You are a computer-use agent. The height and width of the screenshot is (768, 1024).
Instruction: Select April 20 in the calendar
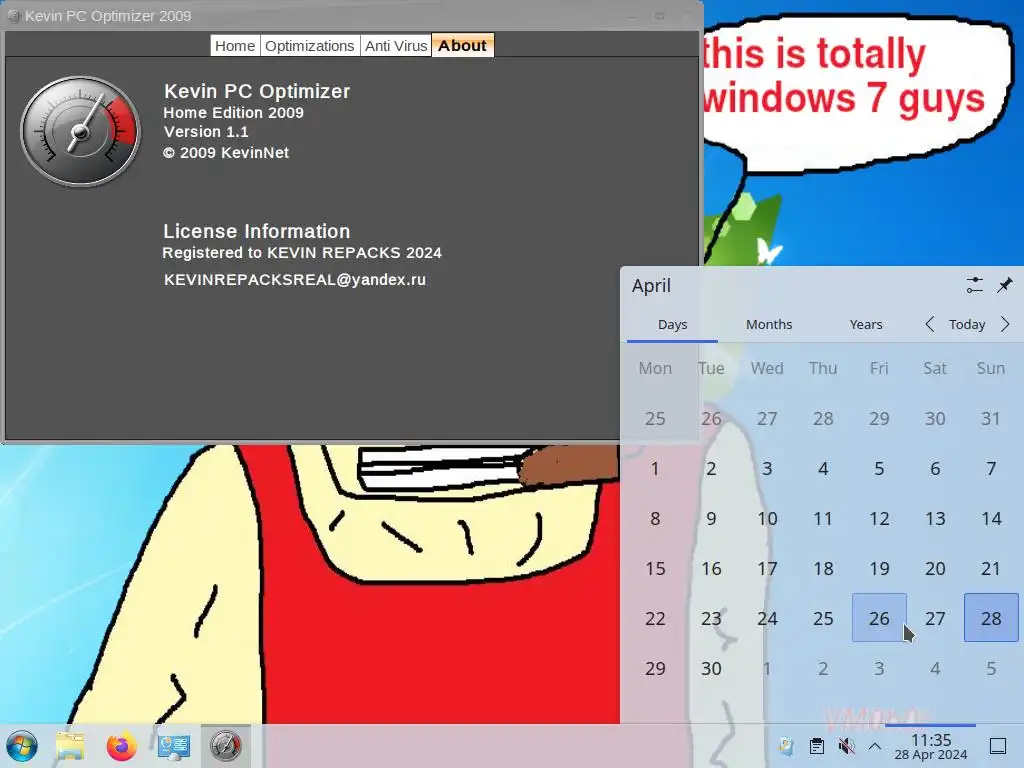click(x=935, y=568)
